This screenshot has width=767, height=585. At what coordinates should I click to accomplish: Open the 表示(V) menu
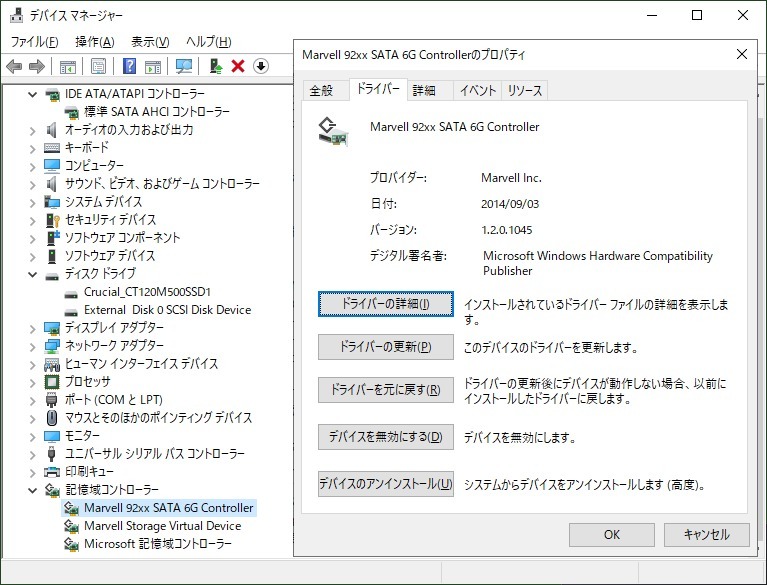[150, 42]
